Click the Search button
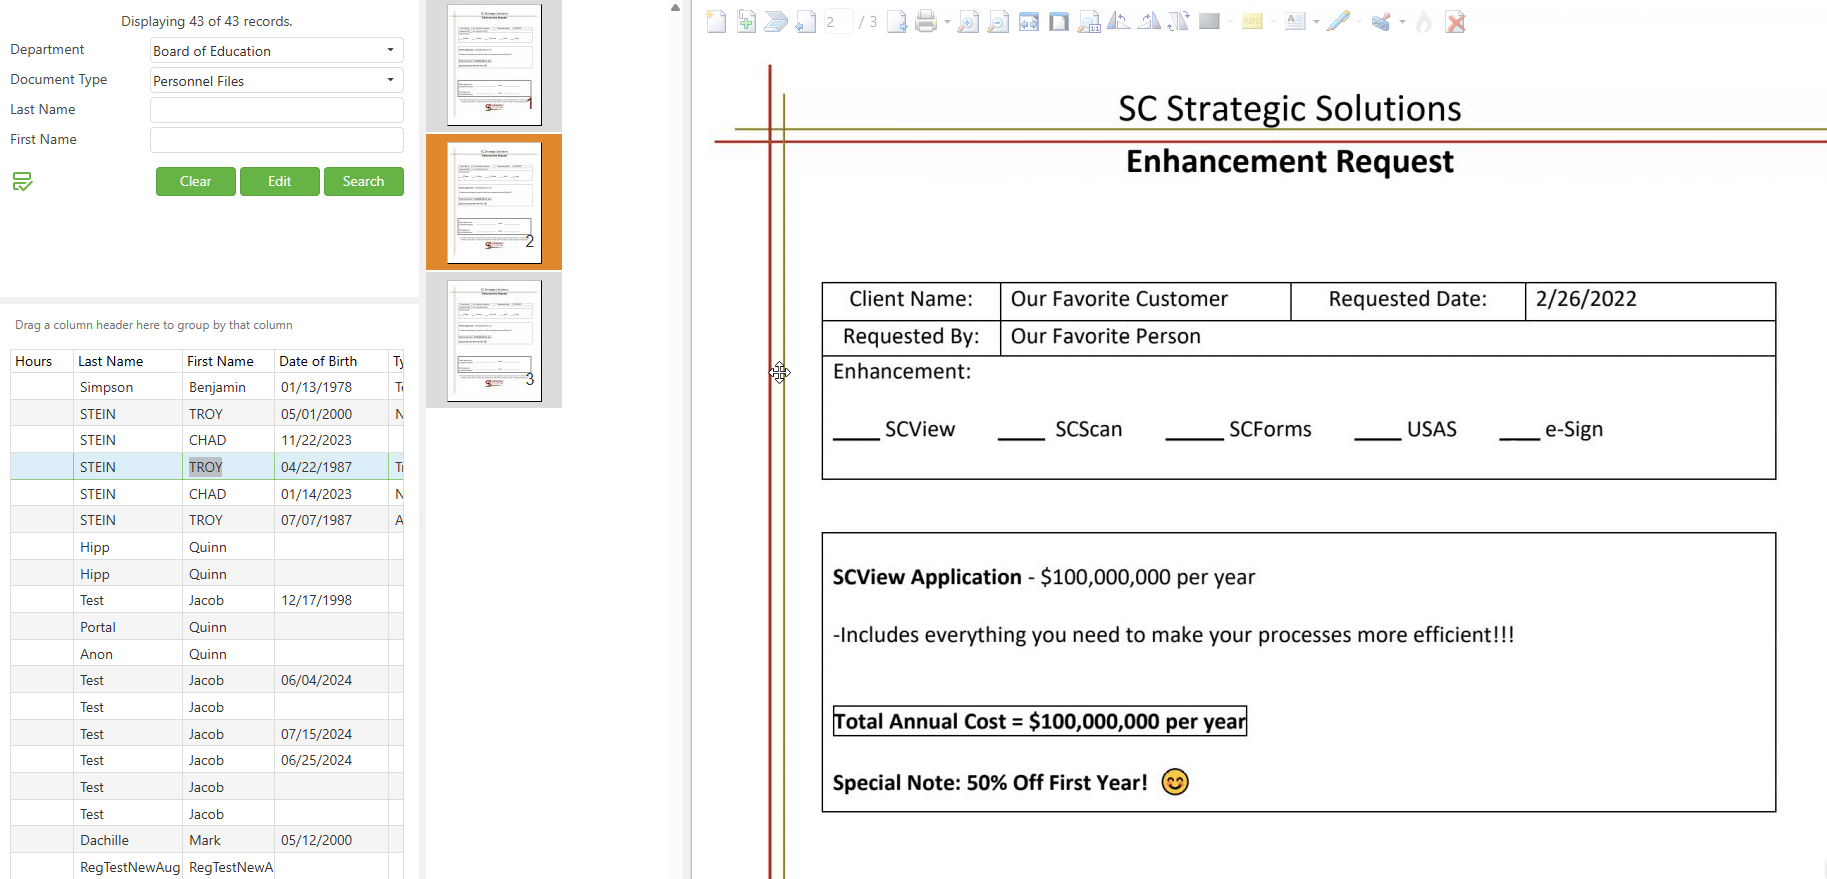Screen dimensions: 1827x879 [x=364, y=181]
